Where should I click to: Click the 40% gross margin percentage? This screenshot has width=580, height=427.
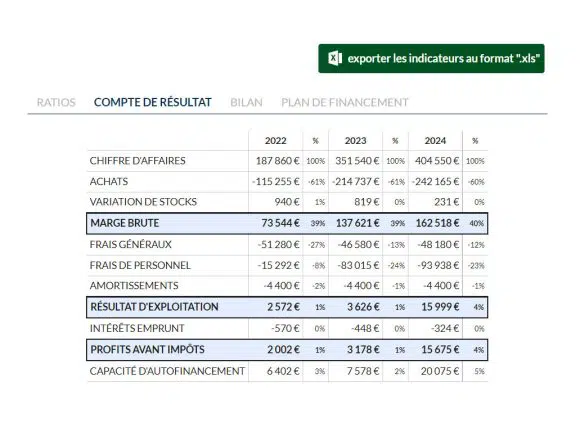click(477, 223)
